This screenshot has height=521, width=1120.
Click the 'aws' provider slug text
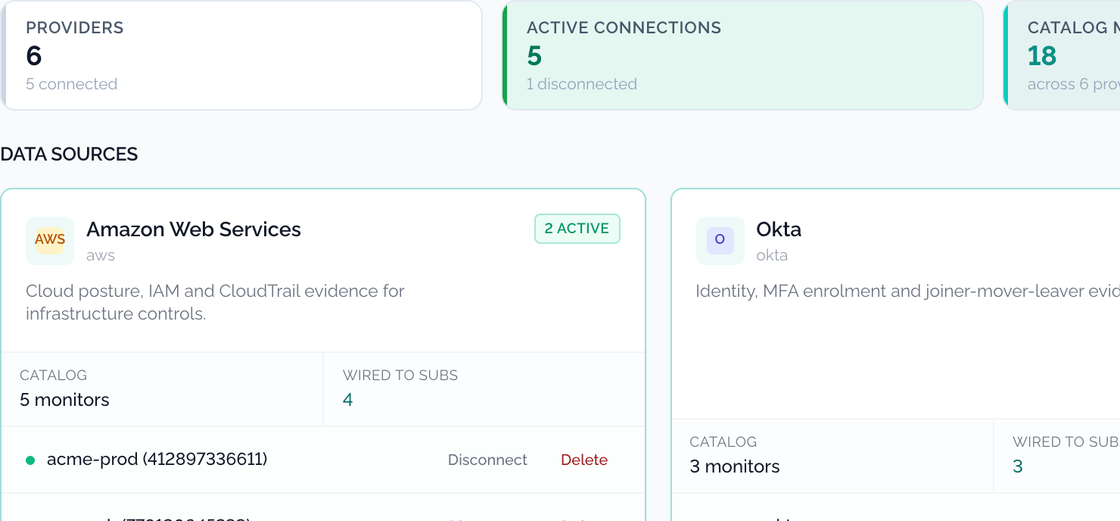click(101, 255)
